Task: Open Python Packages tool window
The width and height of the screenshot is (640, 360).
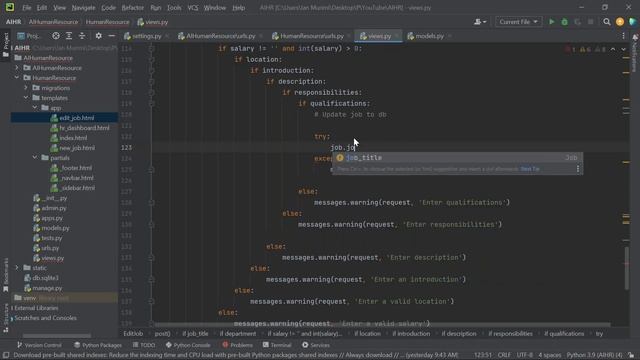Action: [98, 345]
